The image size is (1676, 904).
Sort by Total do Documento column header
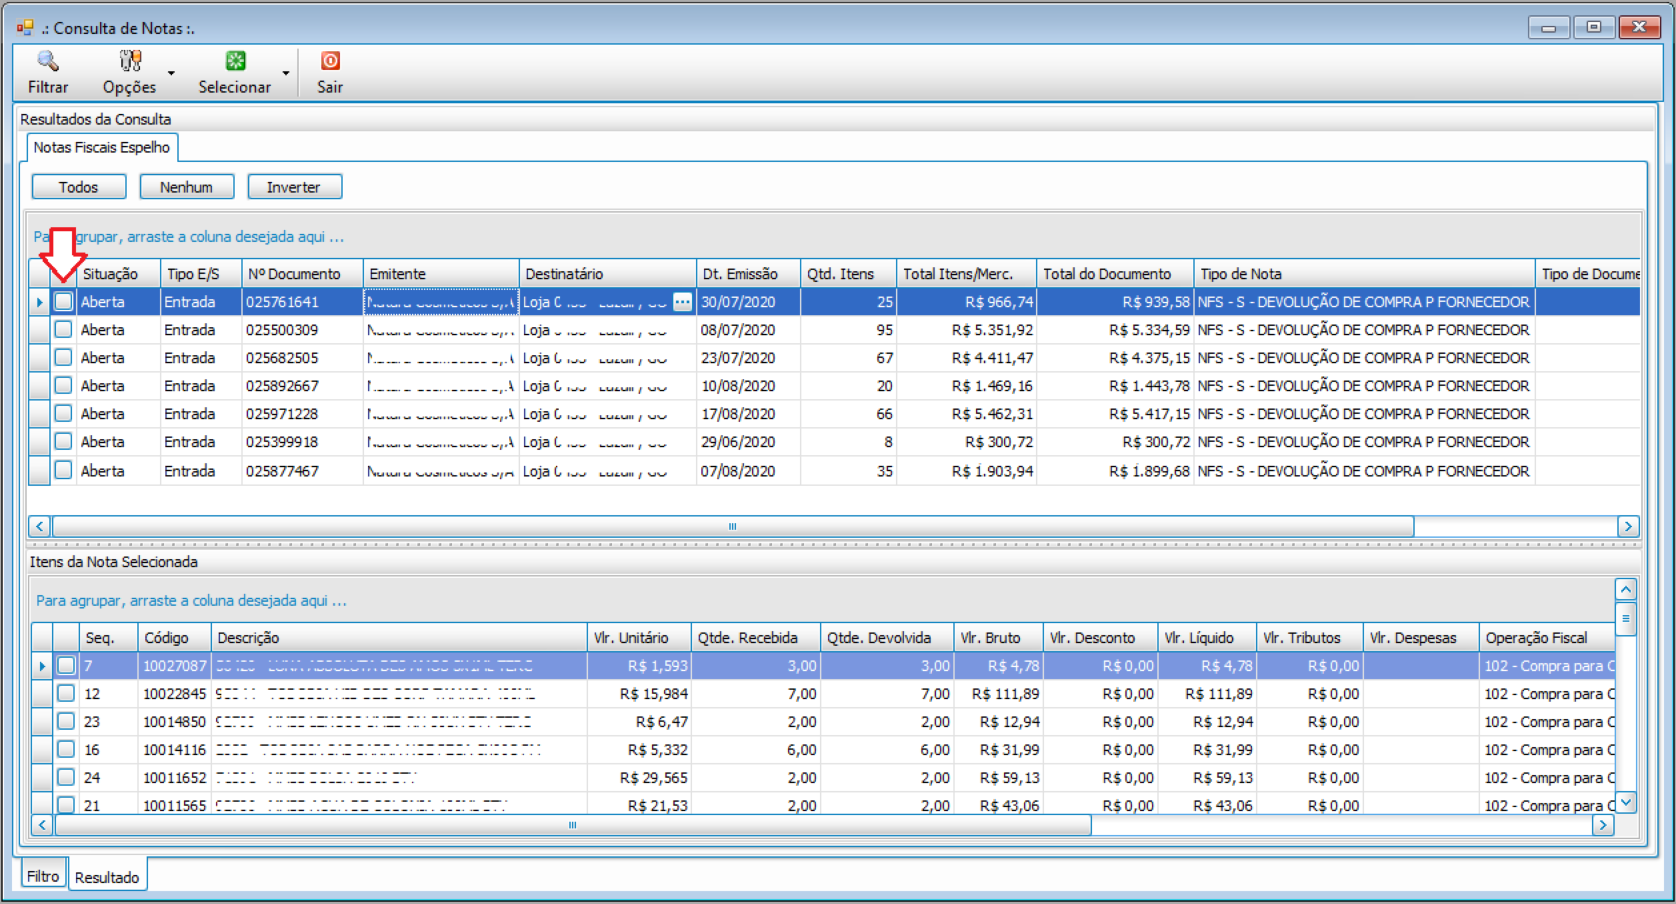1115,274
